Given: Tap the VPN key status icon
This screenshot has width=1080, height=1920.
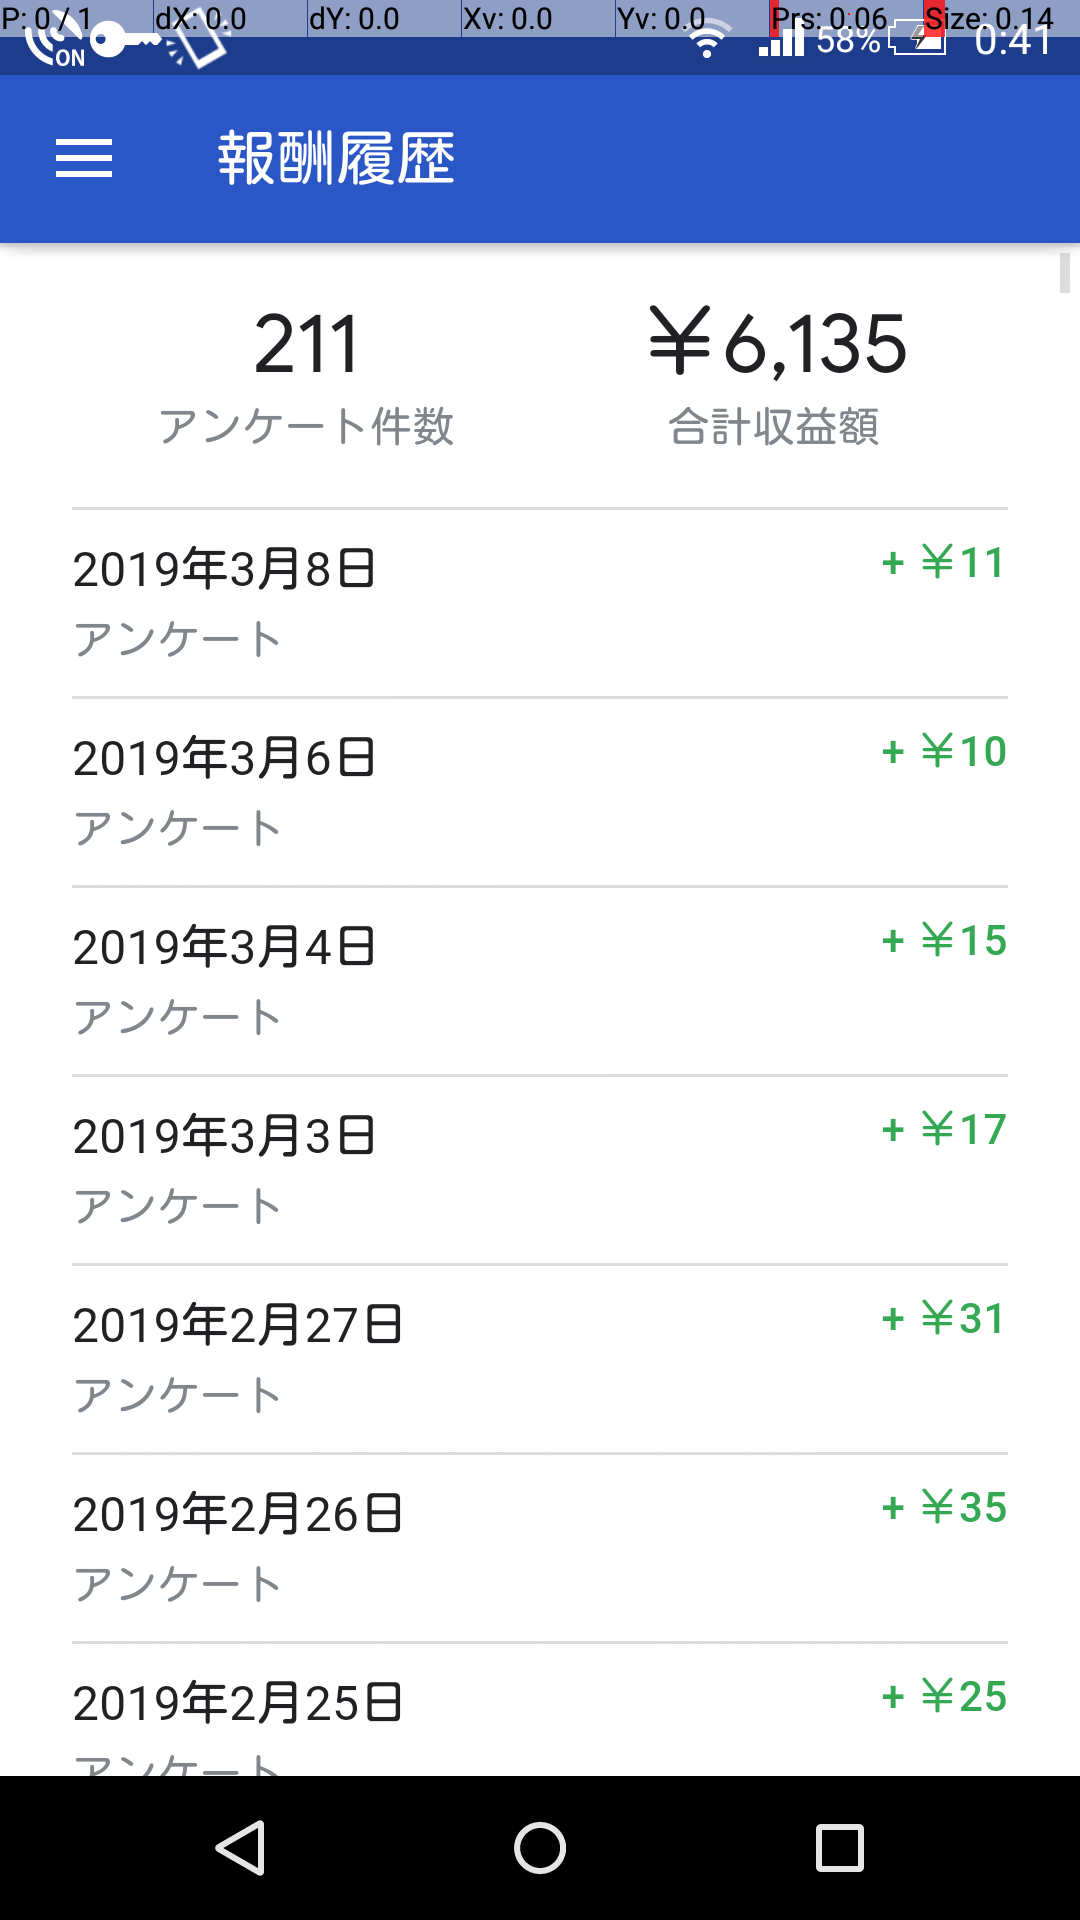Looking at the screenshot, I should pos(125,40).
